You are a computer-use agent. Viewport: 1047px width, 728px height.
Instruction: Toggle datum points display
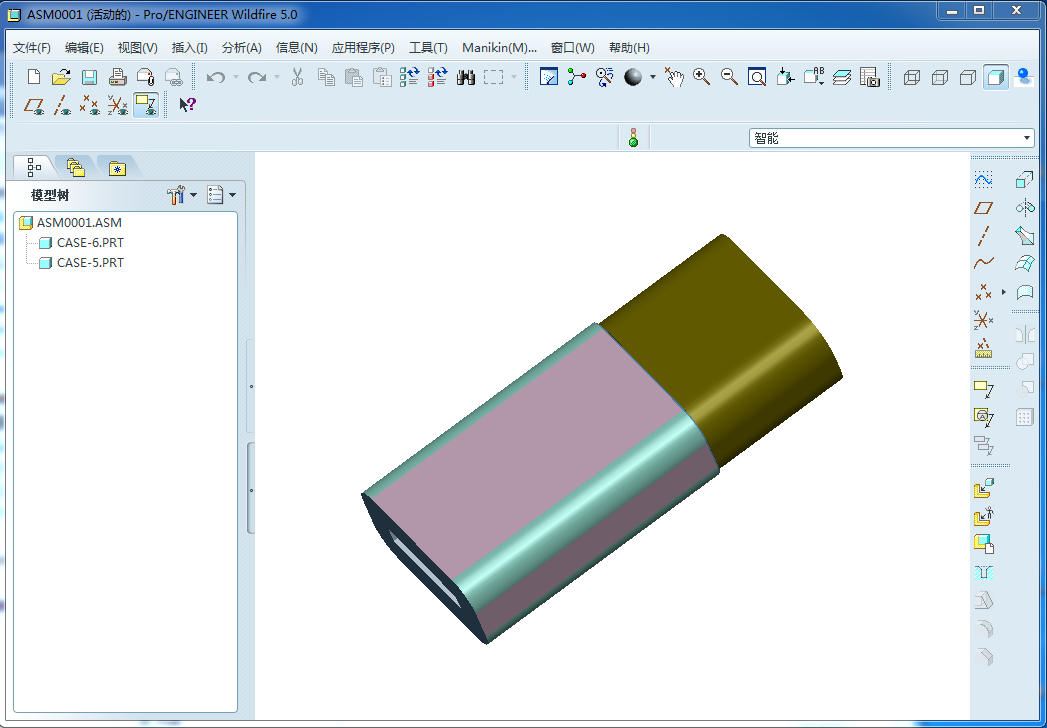(x=89, y=105)
